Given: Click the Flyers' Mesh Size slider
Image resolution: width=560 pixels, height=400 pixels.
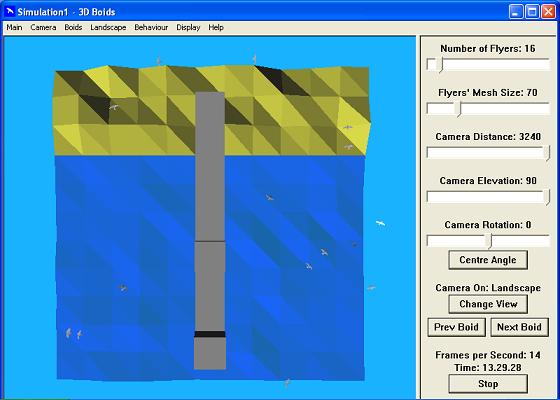Looking at the screenshot, I should point(488,109).
